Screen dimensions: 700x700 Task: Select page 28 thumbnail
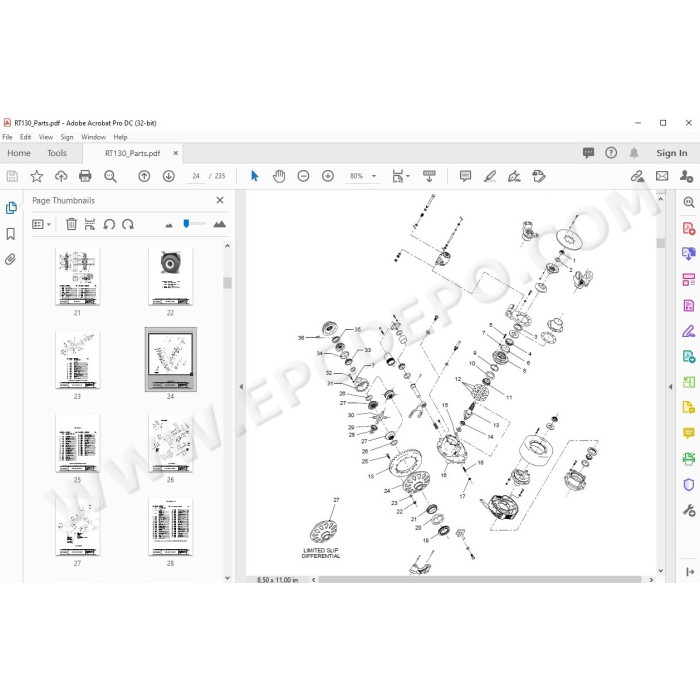point(170,527)
